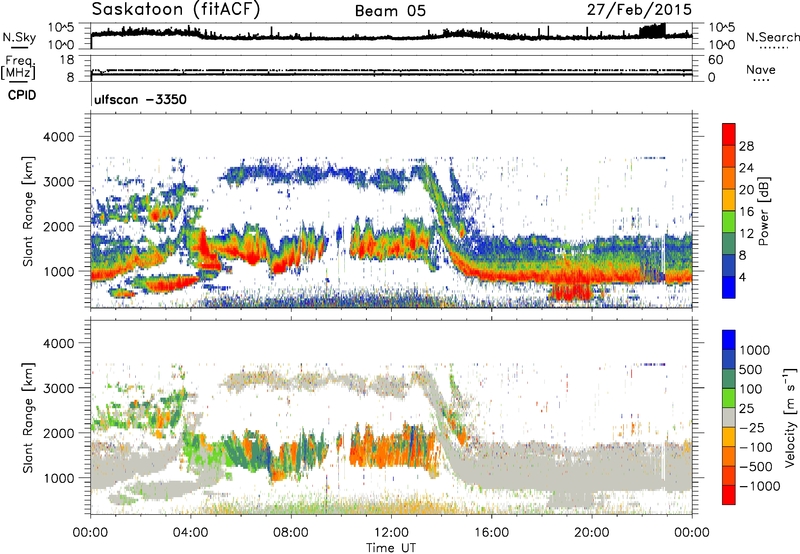The width and height of the screenshot is (800, 554).
Task: Click the '4' label on the Power scale
Action: pyautogui.click(x=743, y=278)
